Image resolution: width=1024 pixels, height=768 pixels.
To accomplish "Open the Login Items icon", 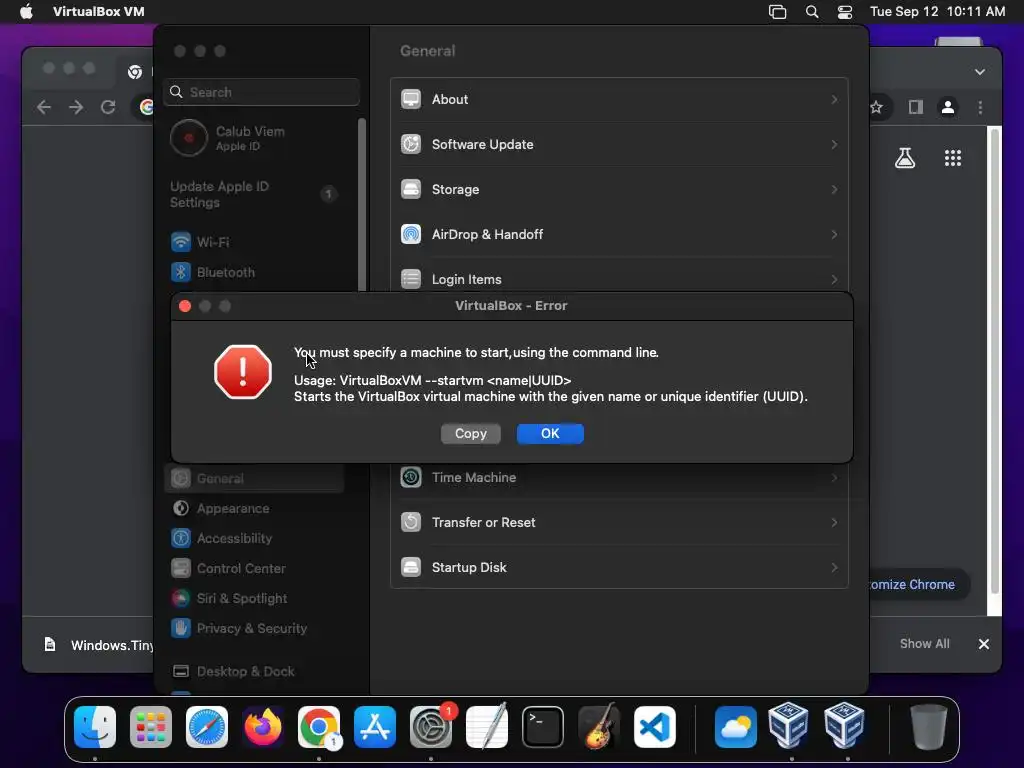I will tap(411, 279).
